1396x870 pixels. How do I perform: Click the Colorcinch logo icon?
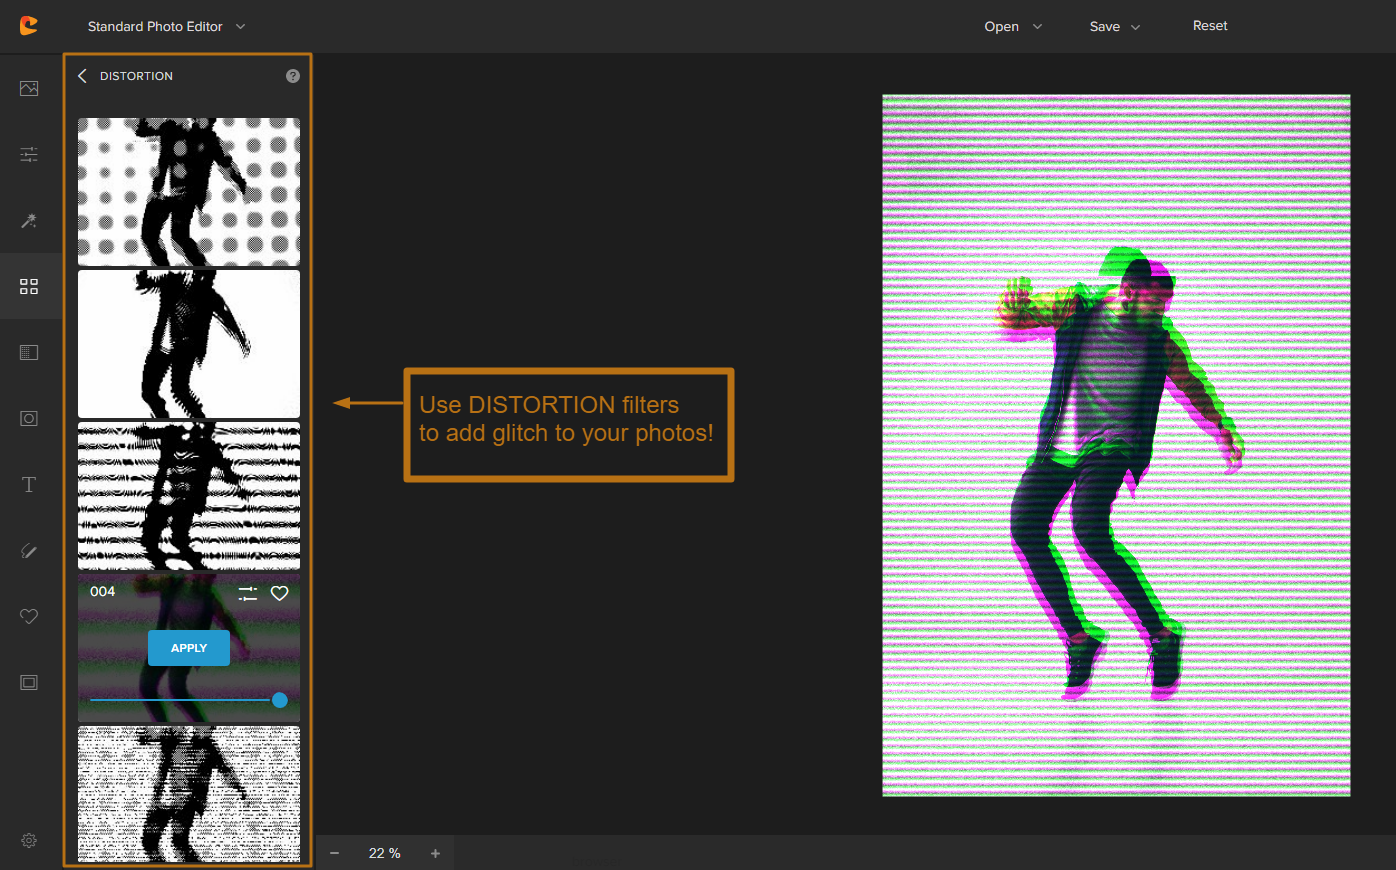click(x=29, y=26)
